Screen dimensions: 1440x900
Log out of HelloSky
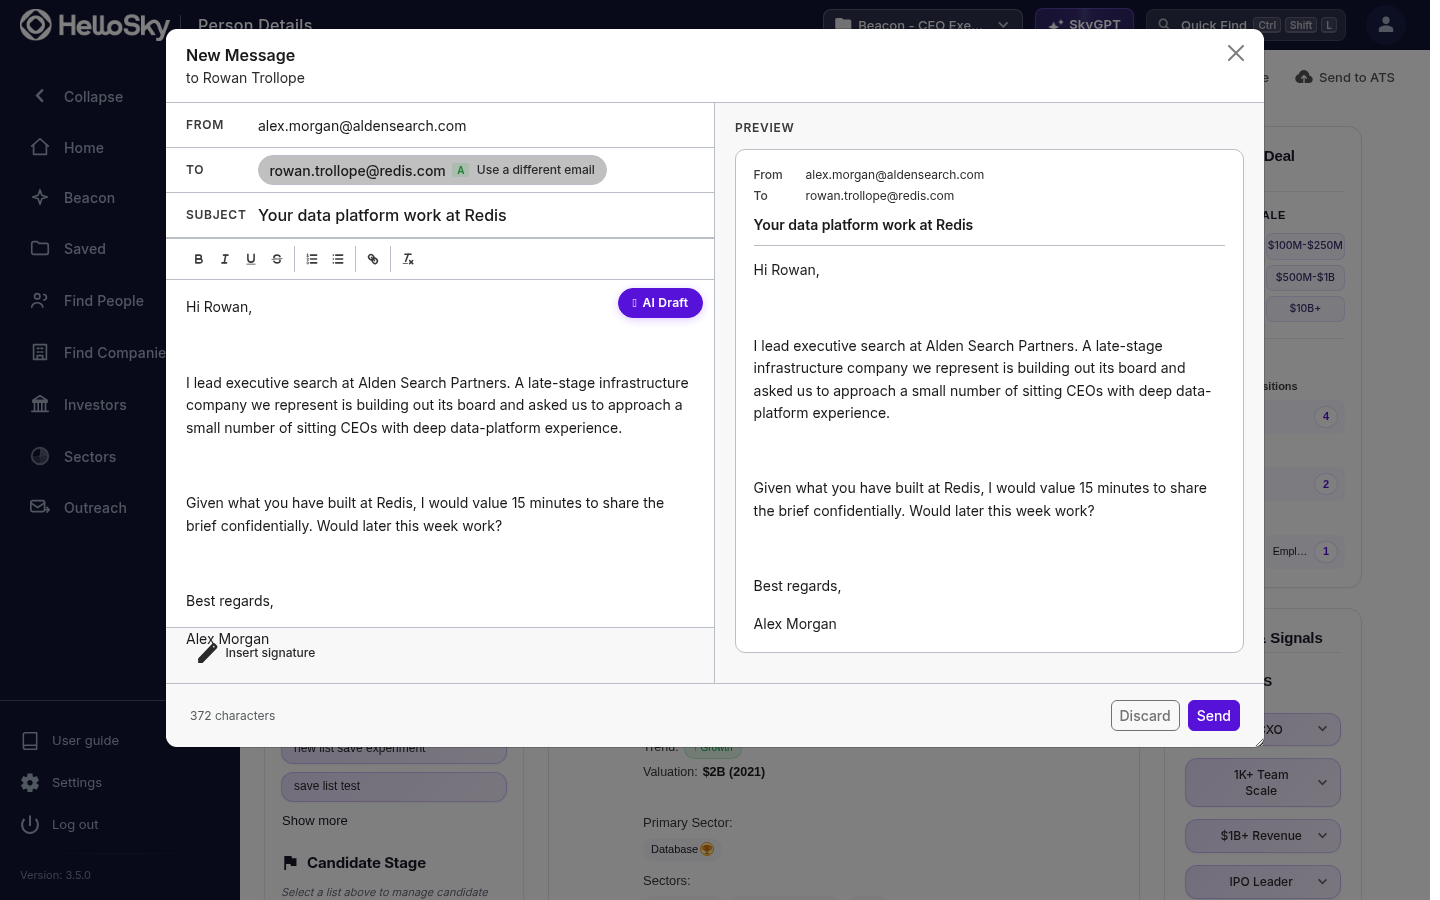[60, 825]
